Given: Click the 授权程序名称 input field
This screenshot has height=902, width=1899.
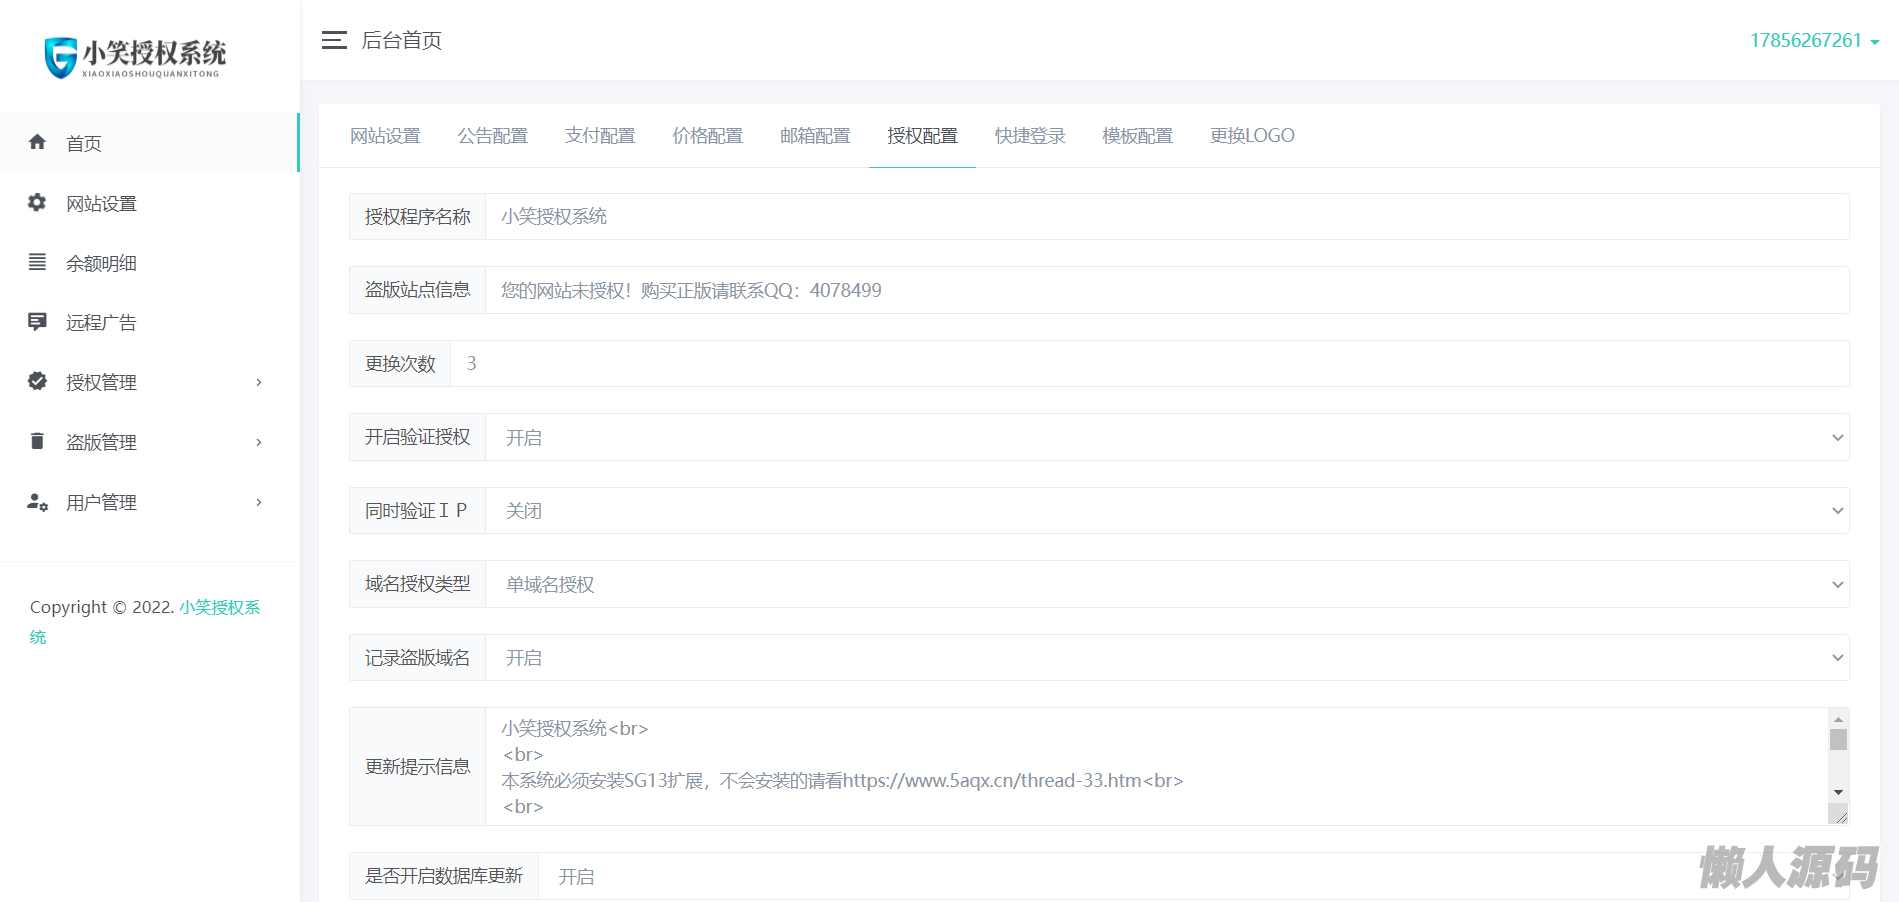Looking at the screenshot, I should [x=1166, y=217].
